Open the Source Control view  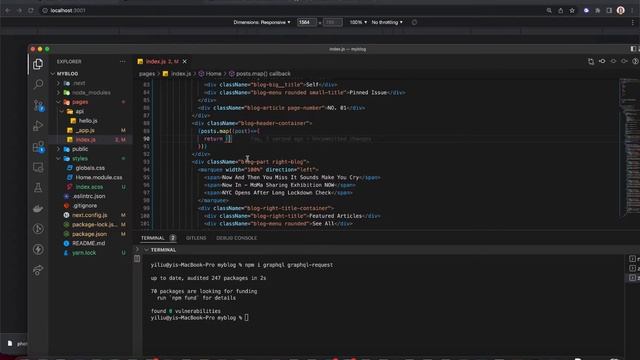38,105
